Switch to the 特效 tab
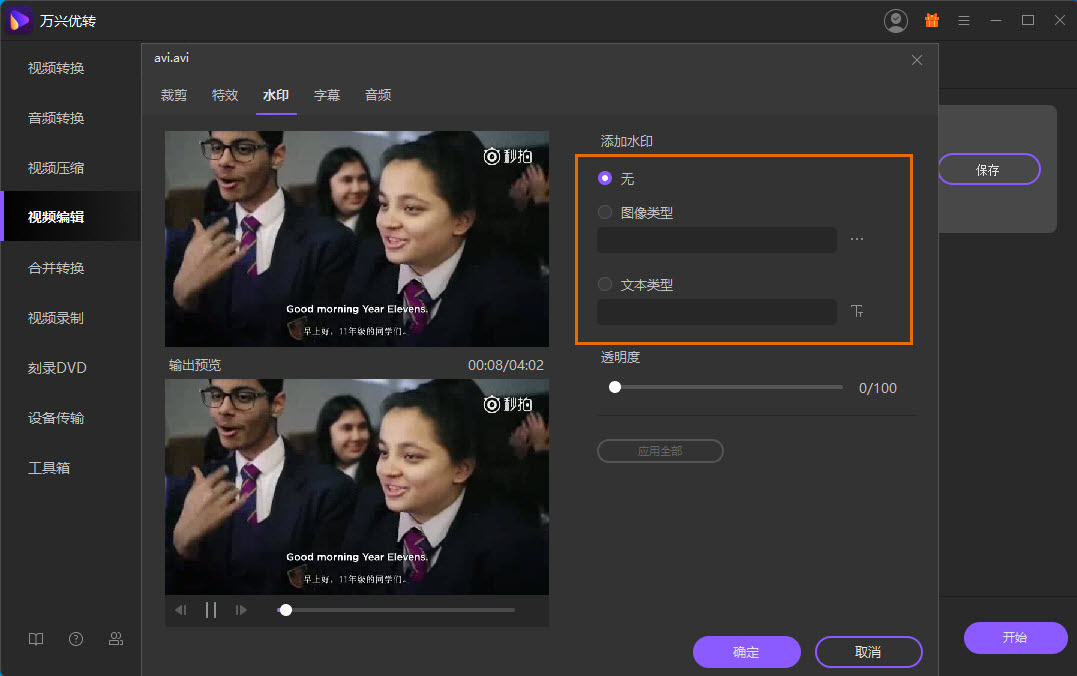 (225, 95)
